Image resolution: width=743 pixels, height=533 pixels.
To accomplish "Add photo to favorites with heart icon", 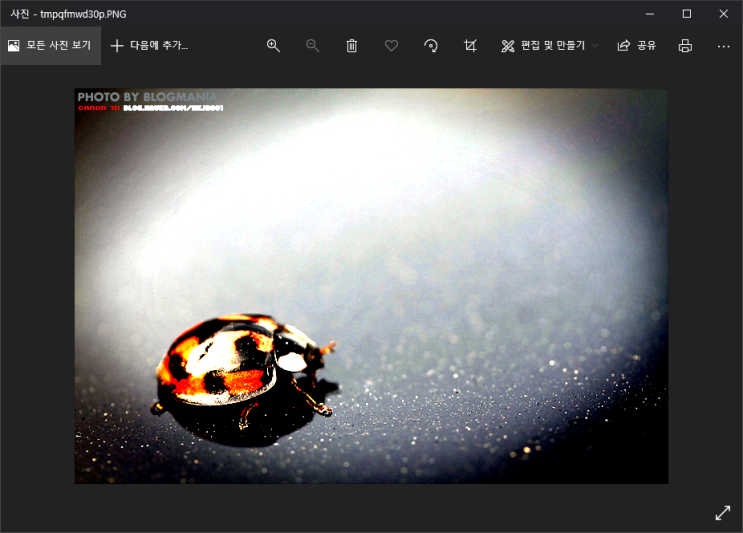I will [x=391, y=45].
